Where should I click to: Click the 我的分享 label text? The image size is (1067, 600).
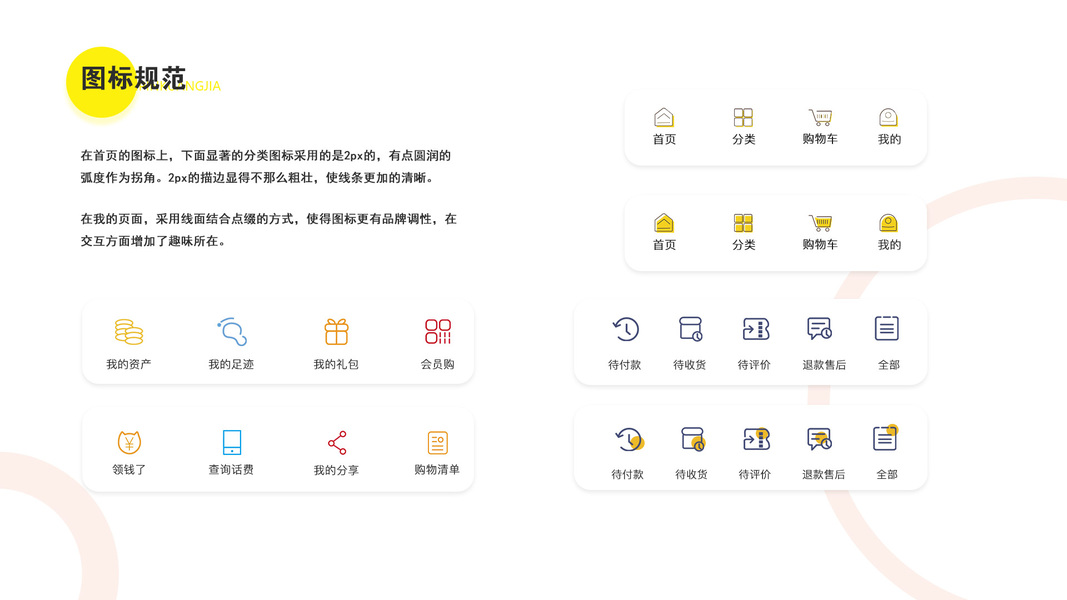pyautogui.click(x=336, y=470)
